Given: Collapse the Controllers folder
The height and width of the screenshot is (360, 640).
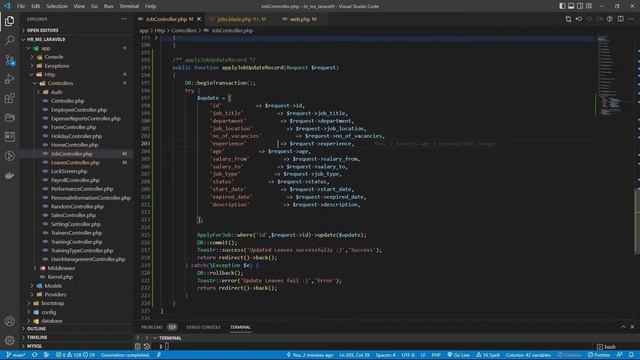Looking at the screenshot, I should tap(77, 83).
